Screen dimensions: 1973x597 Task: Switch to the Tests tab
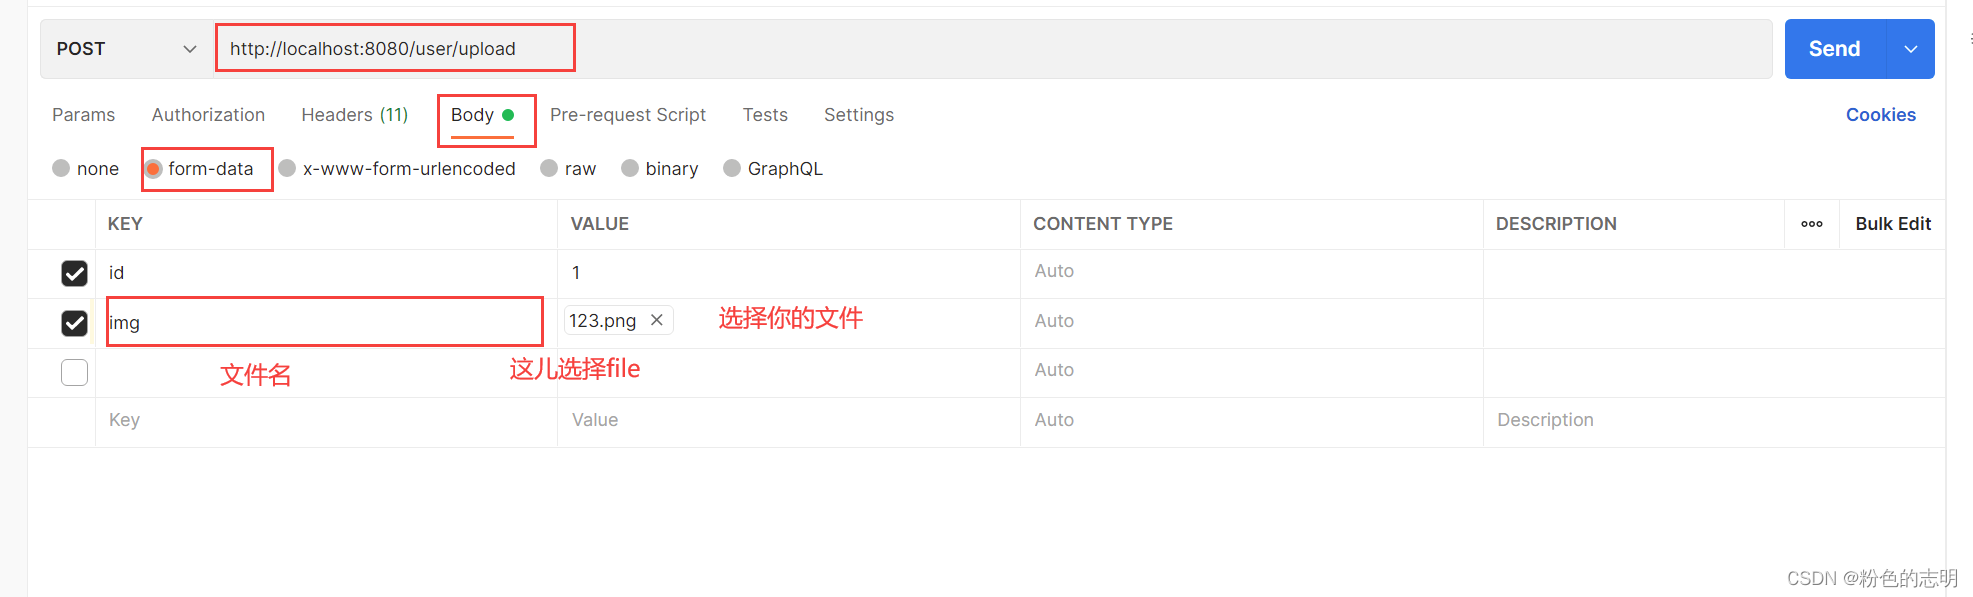(x=765, y=115)
